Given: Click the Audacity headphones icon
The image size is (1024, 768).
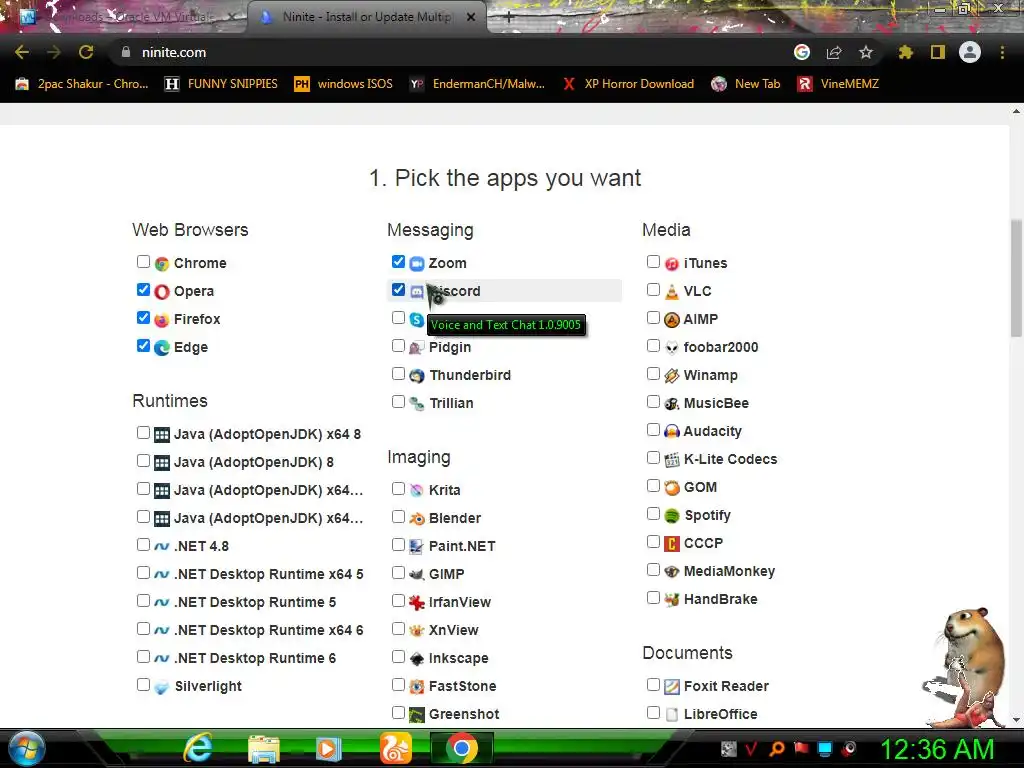Looking at the screenshot, I should (x=672, y=432).
